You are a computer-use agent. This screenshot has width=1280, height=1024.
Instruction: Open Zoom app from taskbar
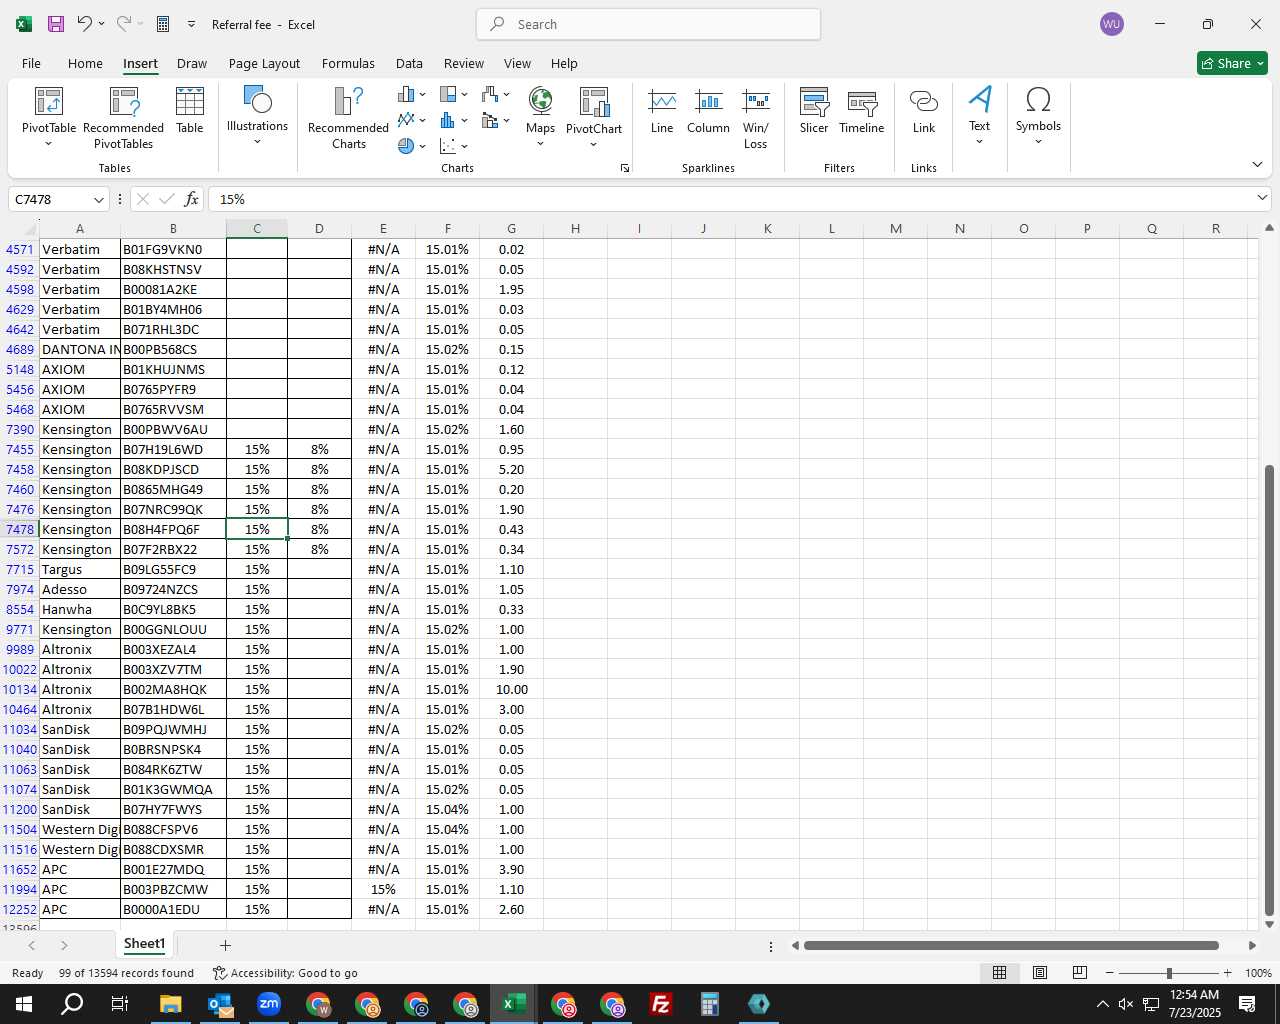point(269,1004)
